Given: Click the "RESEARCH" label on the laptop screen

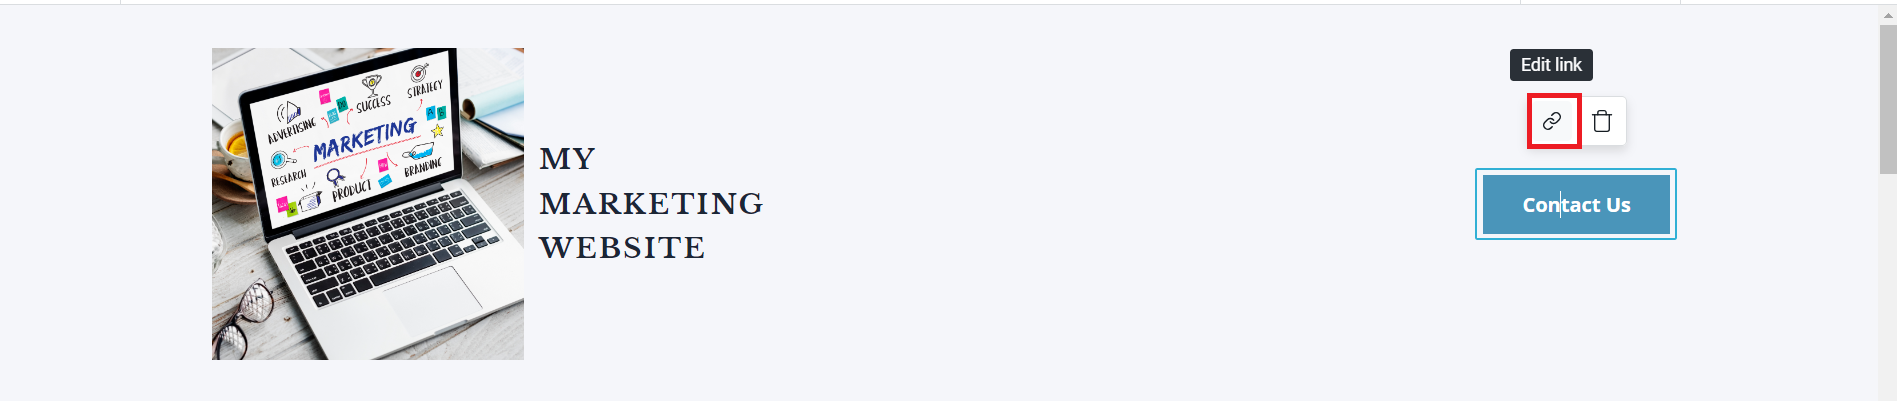Looking at the screenshot, I should coord(288,178).
